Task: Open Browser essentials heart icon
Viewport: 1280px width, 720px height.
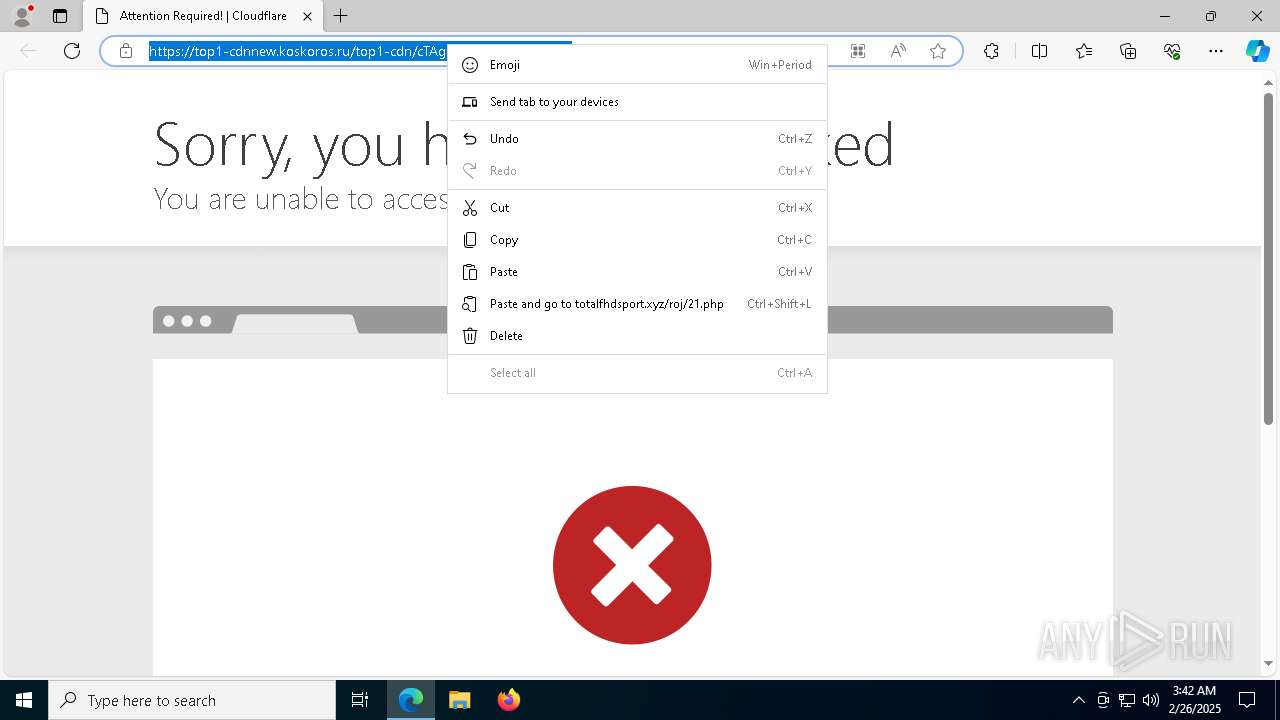Action: [1172, 51]
